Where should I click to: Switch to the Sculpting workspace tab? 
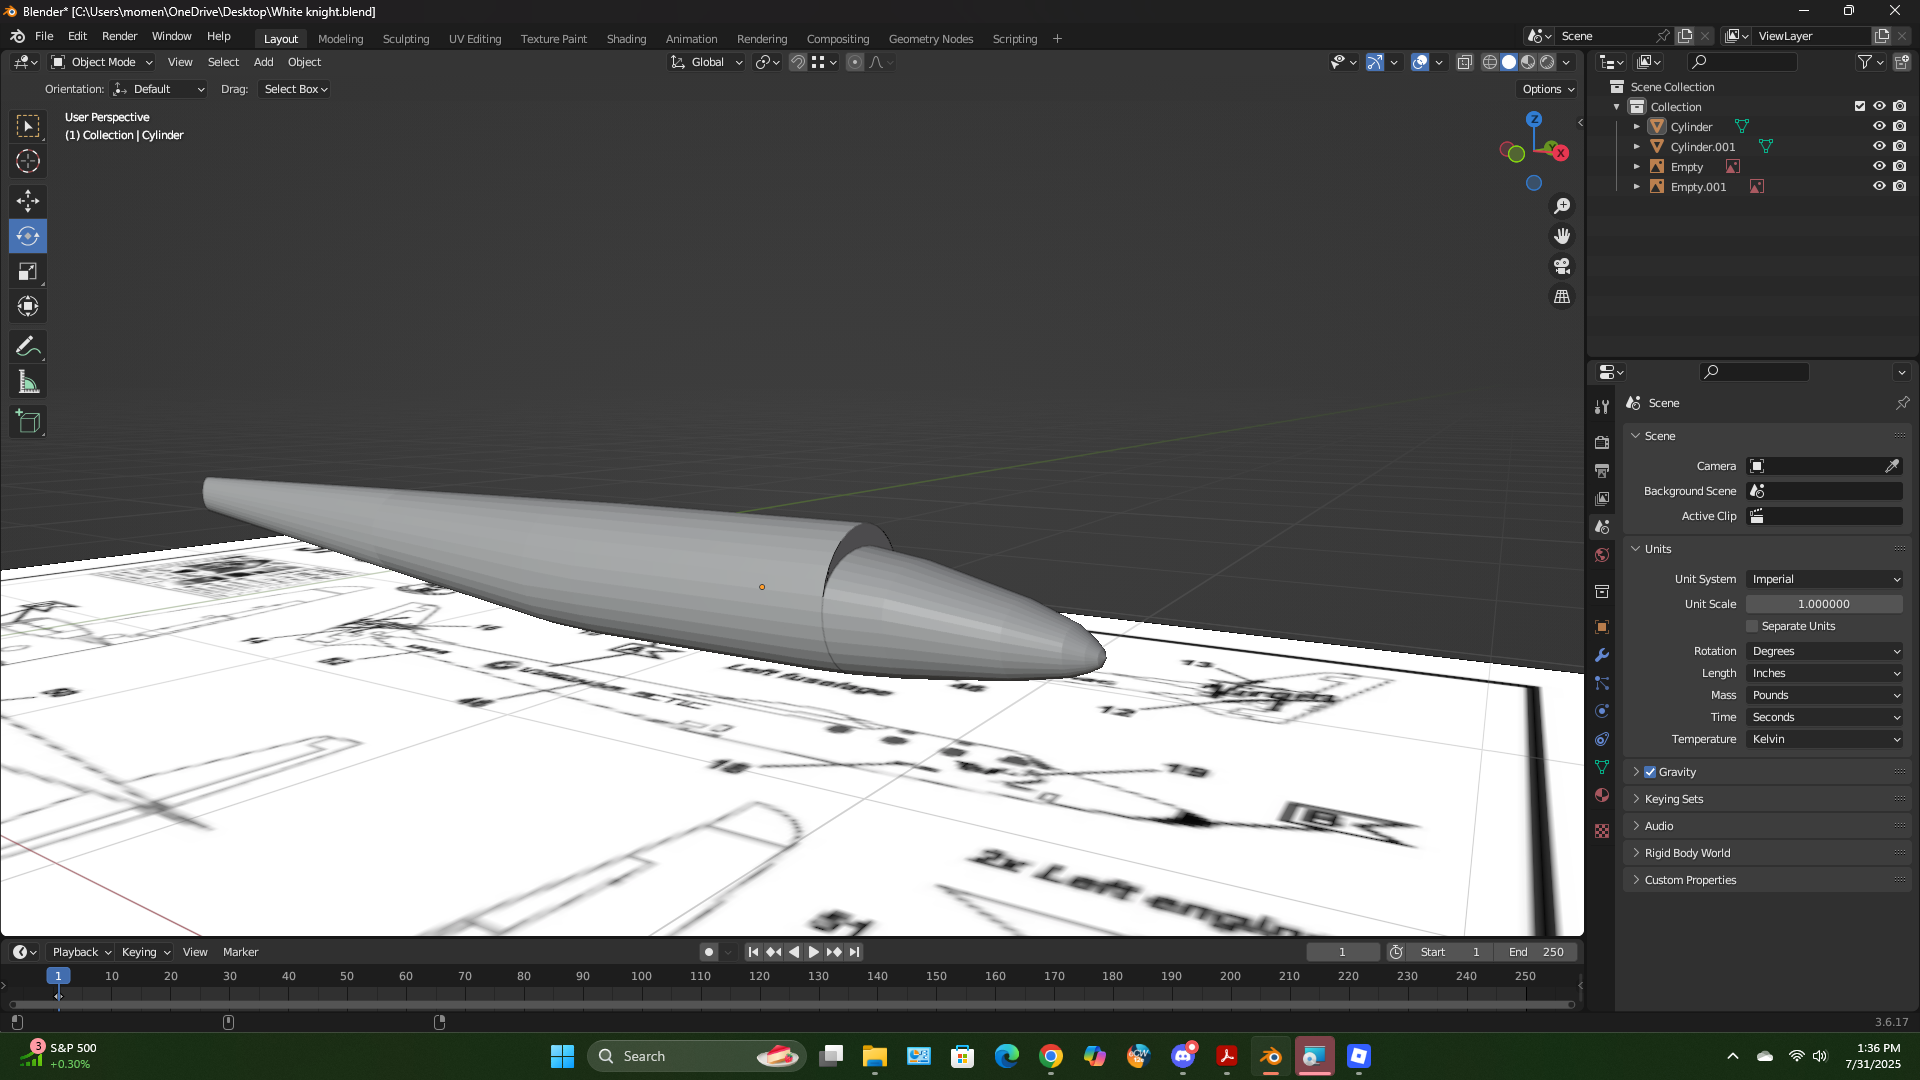coord(405,39)
